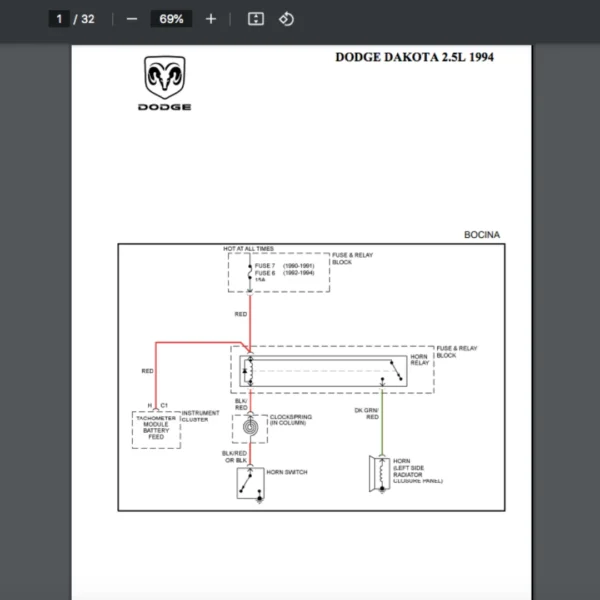This screenshot has width=600, height=600.
Task: Click the TACHOMETER MODULE BATTERY FEED box
Action: (156, 430)
